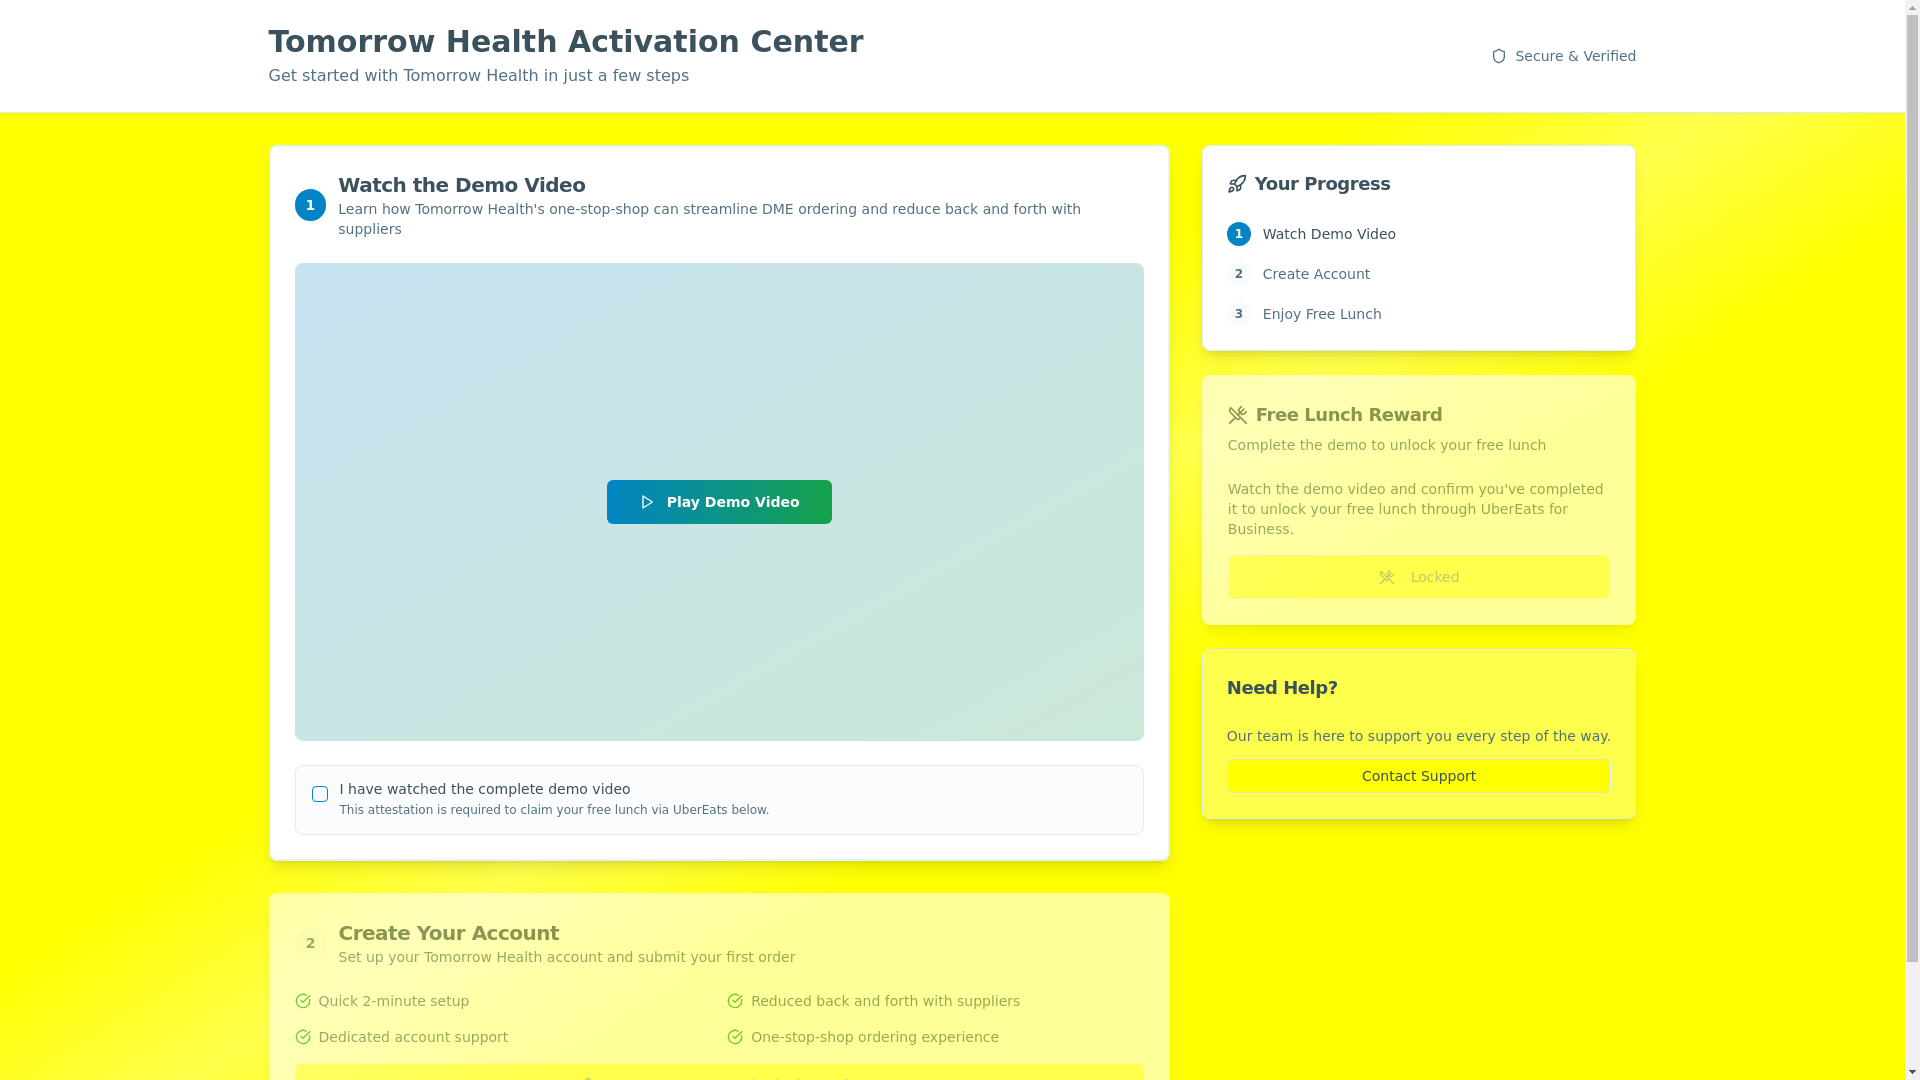This screenshot has width=1920, height=1080.
Task: Click the Watch the Demo Video heading
Action: tap(462, 185)
